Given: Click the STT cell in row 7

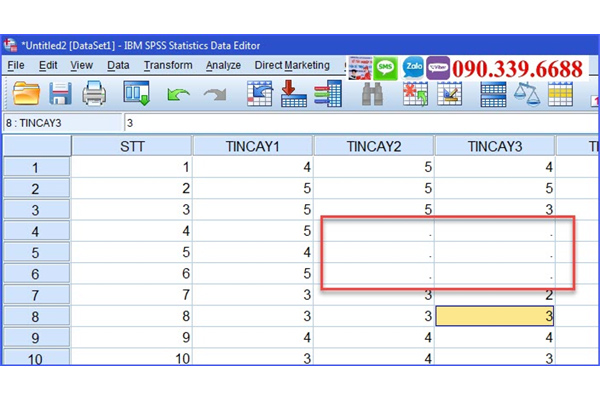Looking at the screenshot, I should pyautogui.click(x=131, y=295).
